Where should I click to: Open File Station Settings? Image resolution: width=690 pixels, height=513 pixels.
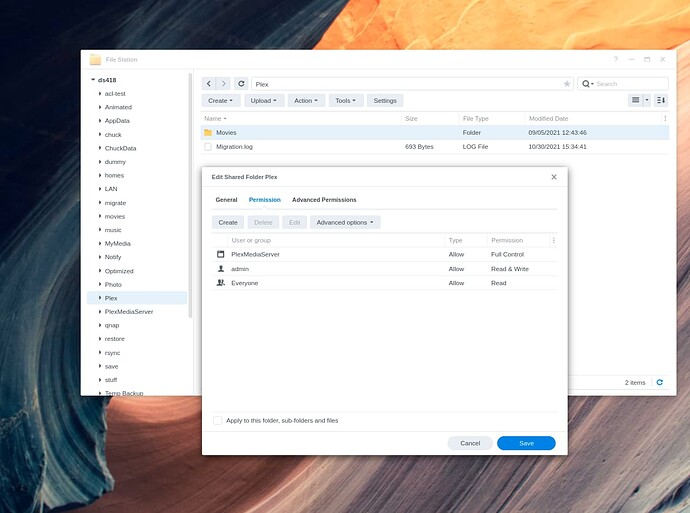click(x=385, y=101)
